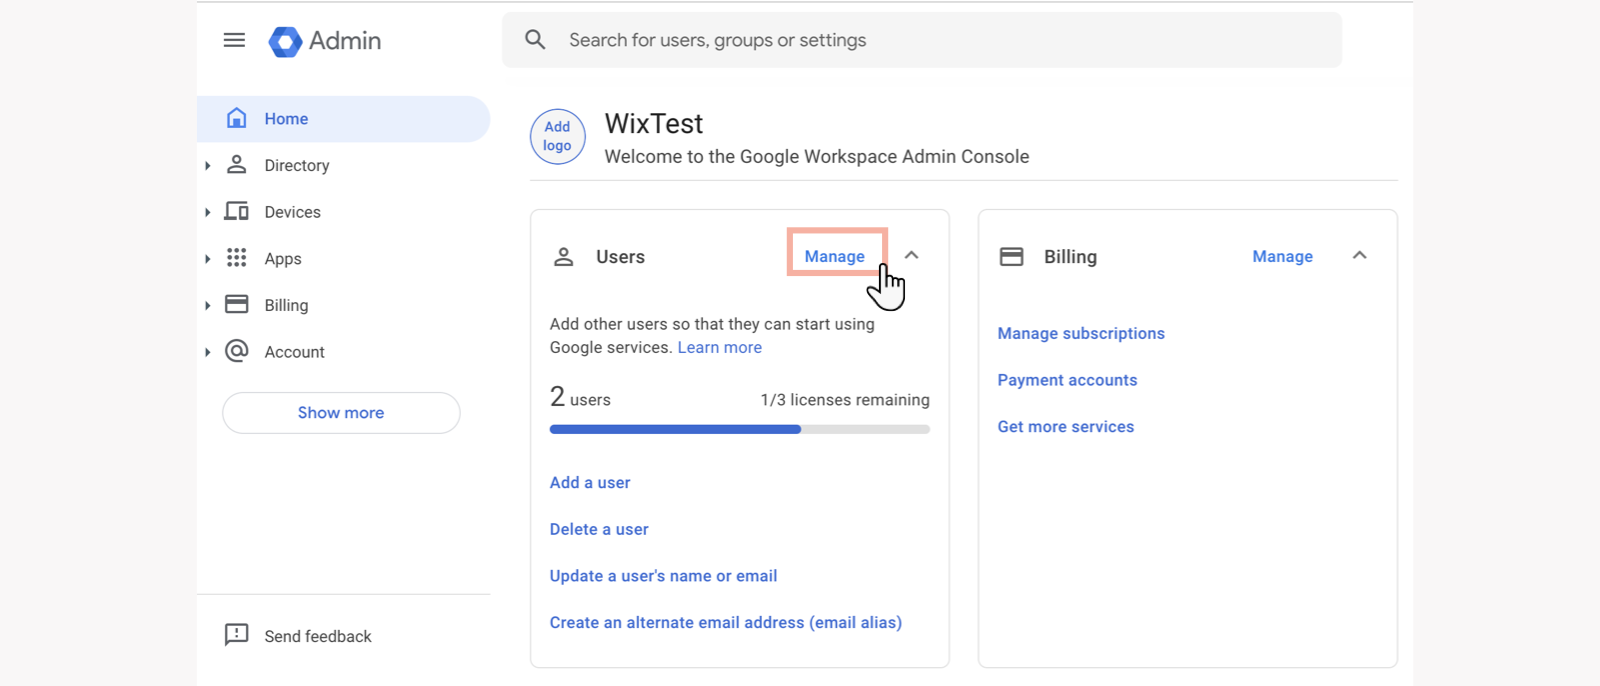The image size is (1600, 686).
Task: Click the search magnifier icon
Action: [535, 40]
